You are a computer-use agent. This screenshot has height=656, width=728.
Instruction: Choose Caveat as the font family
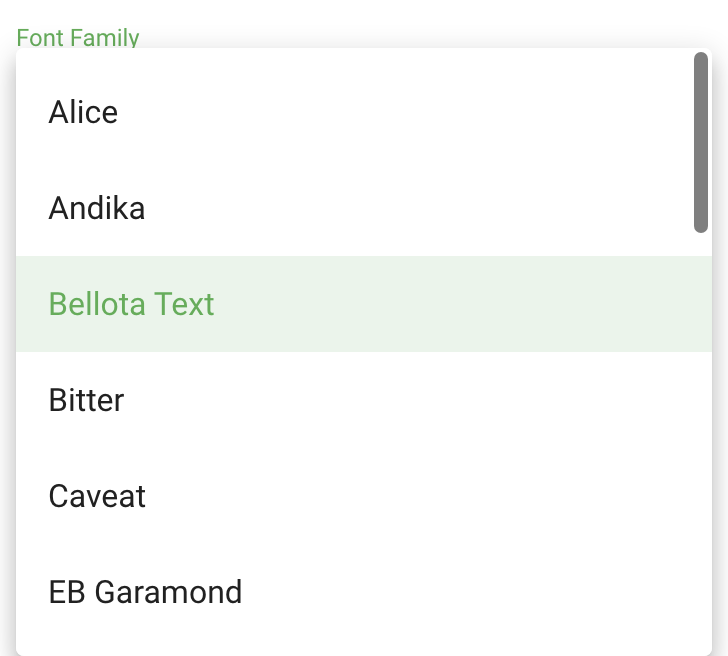[364, 496]
